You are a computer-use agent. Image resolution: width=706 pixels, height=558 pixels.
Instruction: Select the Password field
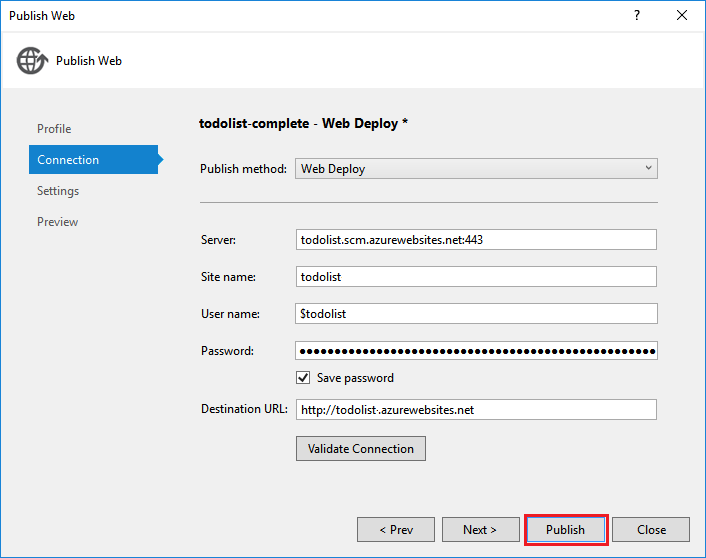(476, 351)
